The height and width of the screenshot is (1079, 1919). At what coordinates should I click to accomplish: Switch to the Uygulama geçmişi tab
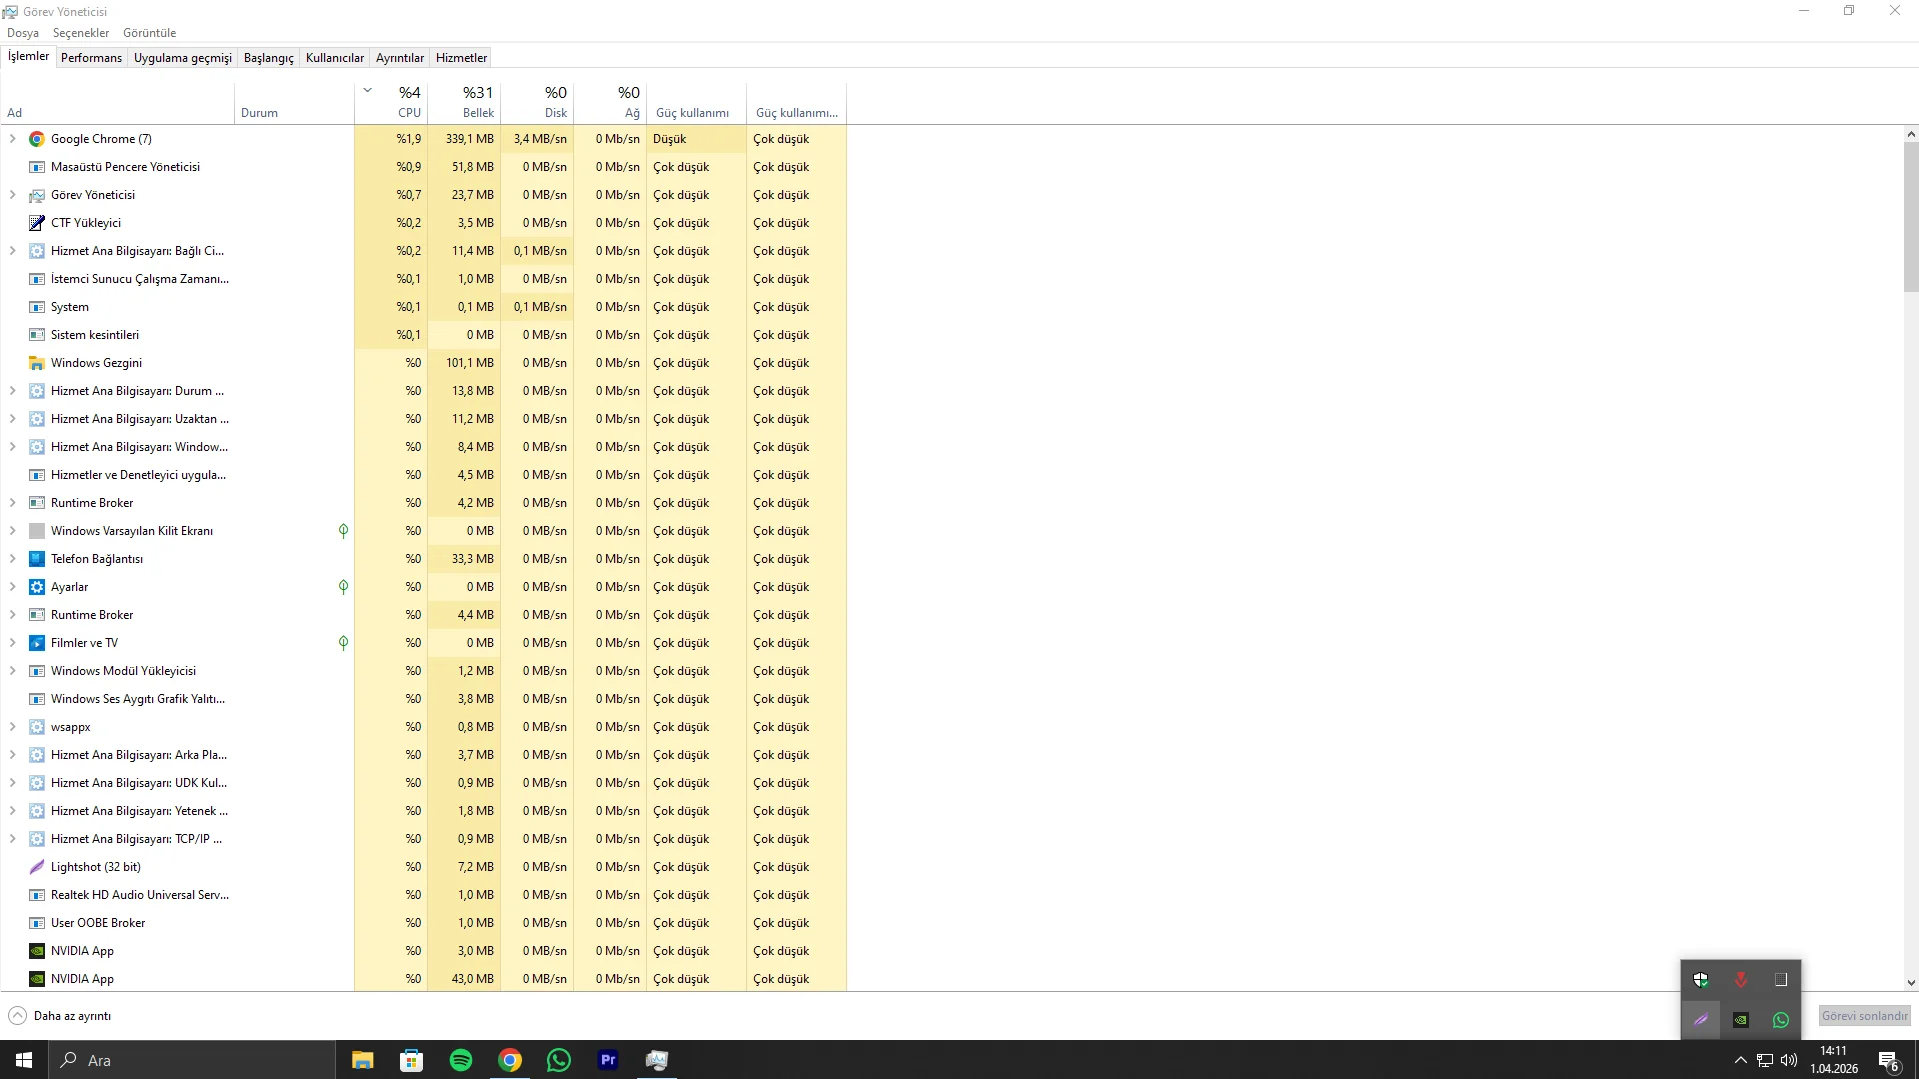coord(183,58)
